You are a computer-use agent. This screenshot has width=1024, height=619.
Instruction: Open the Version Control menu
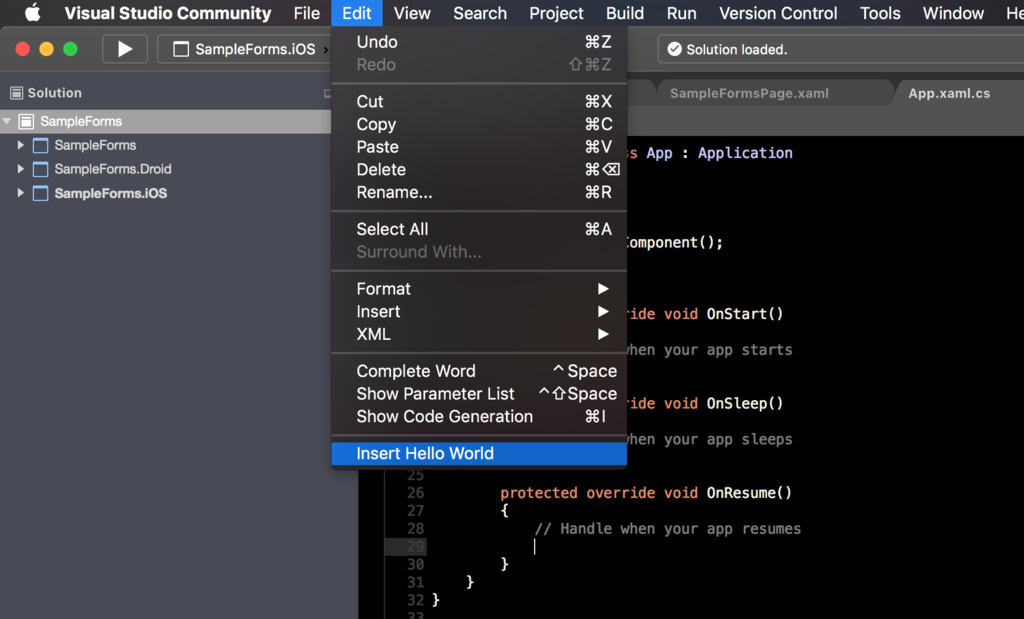[x=778, y=13]
